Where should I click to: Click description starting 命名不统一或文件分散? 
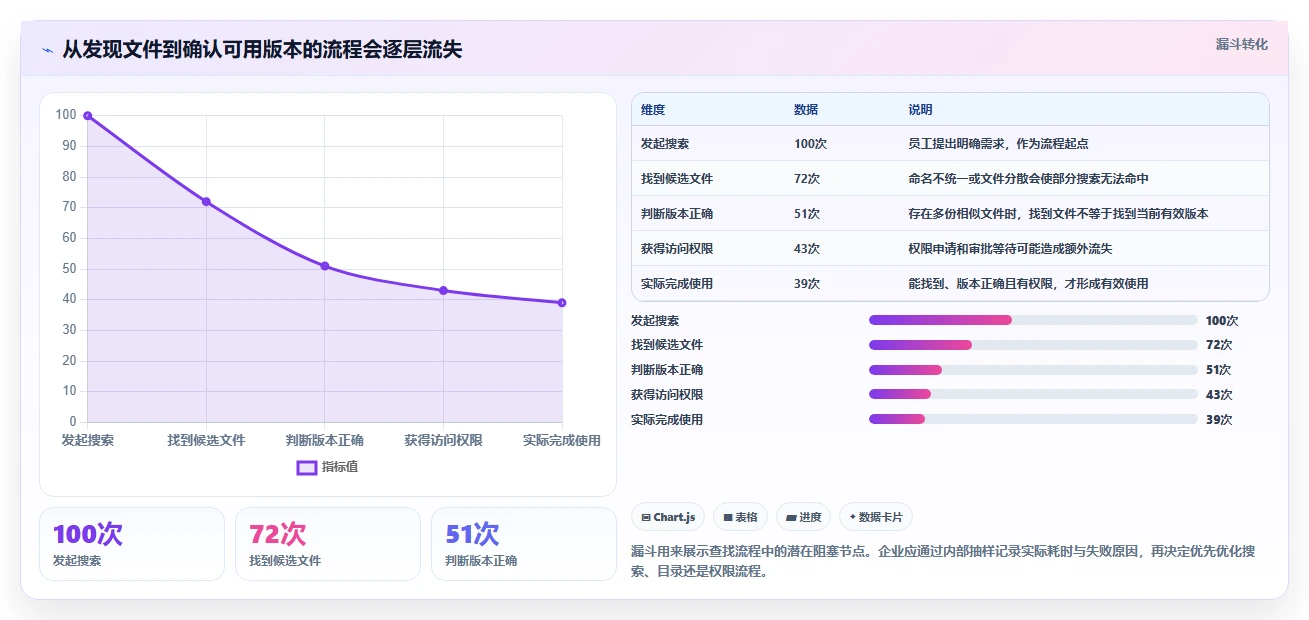(x=1028, y=179)
